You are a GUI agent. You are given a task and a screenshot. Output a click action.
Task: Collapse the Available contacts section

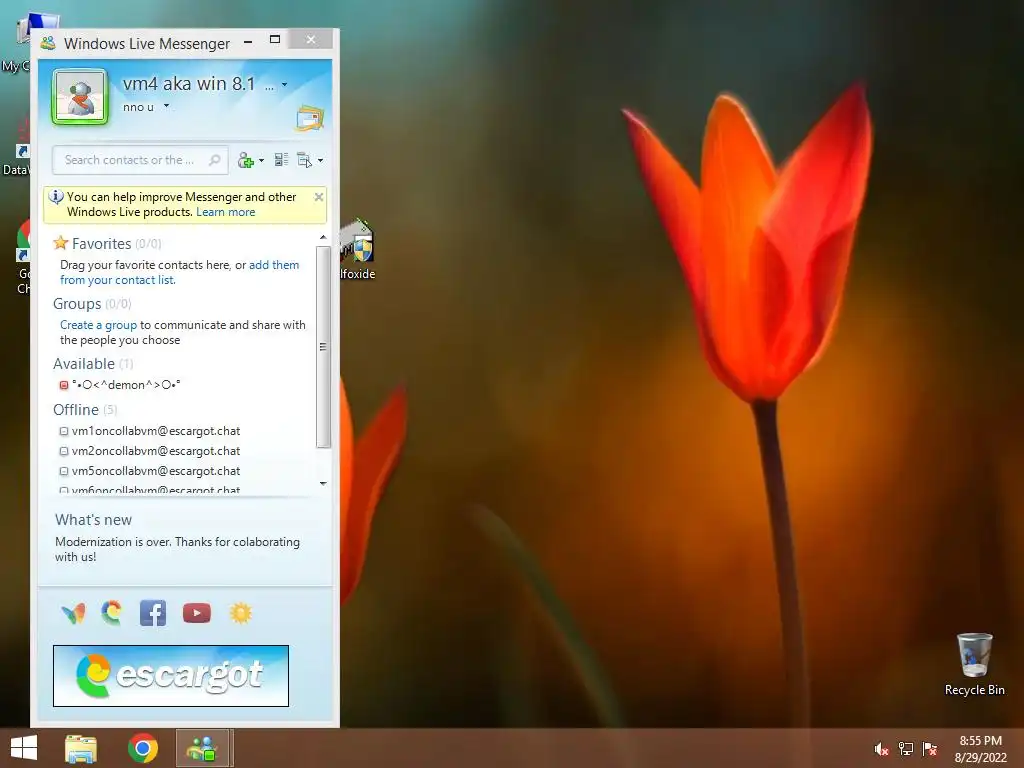point(84,364)
